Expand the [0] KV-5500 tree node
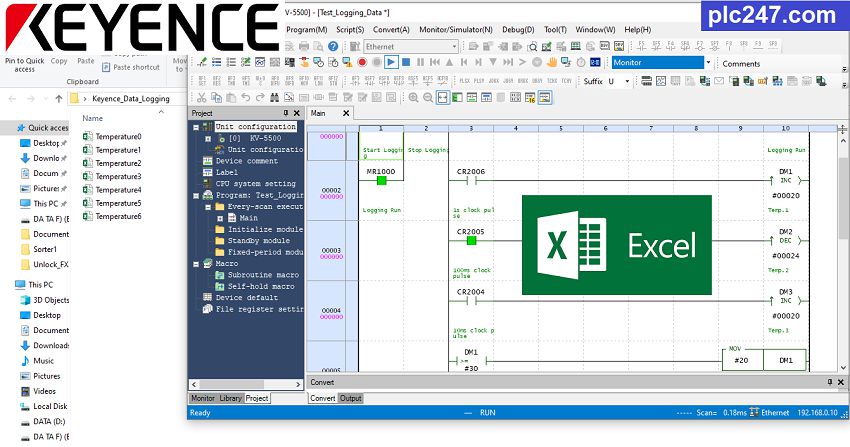This screenshot has height=447, width=850. click(208, 139)
